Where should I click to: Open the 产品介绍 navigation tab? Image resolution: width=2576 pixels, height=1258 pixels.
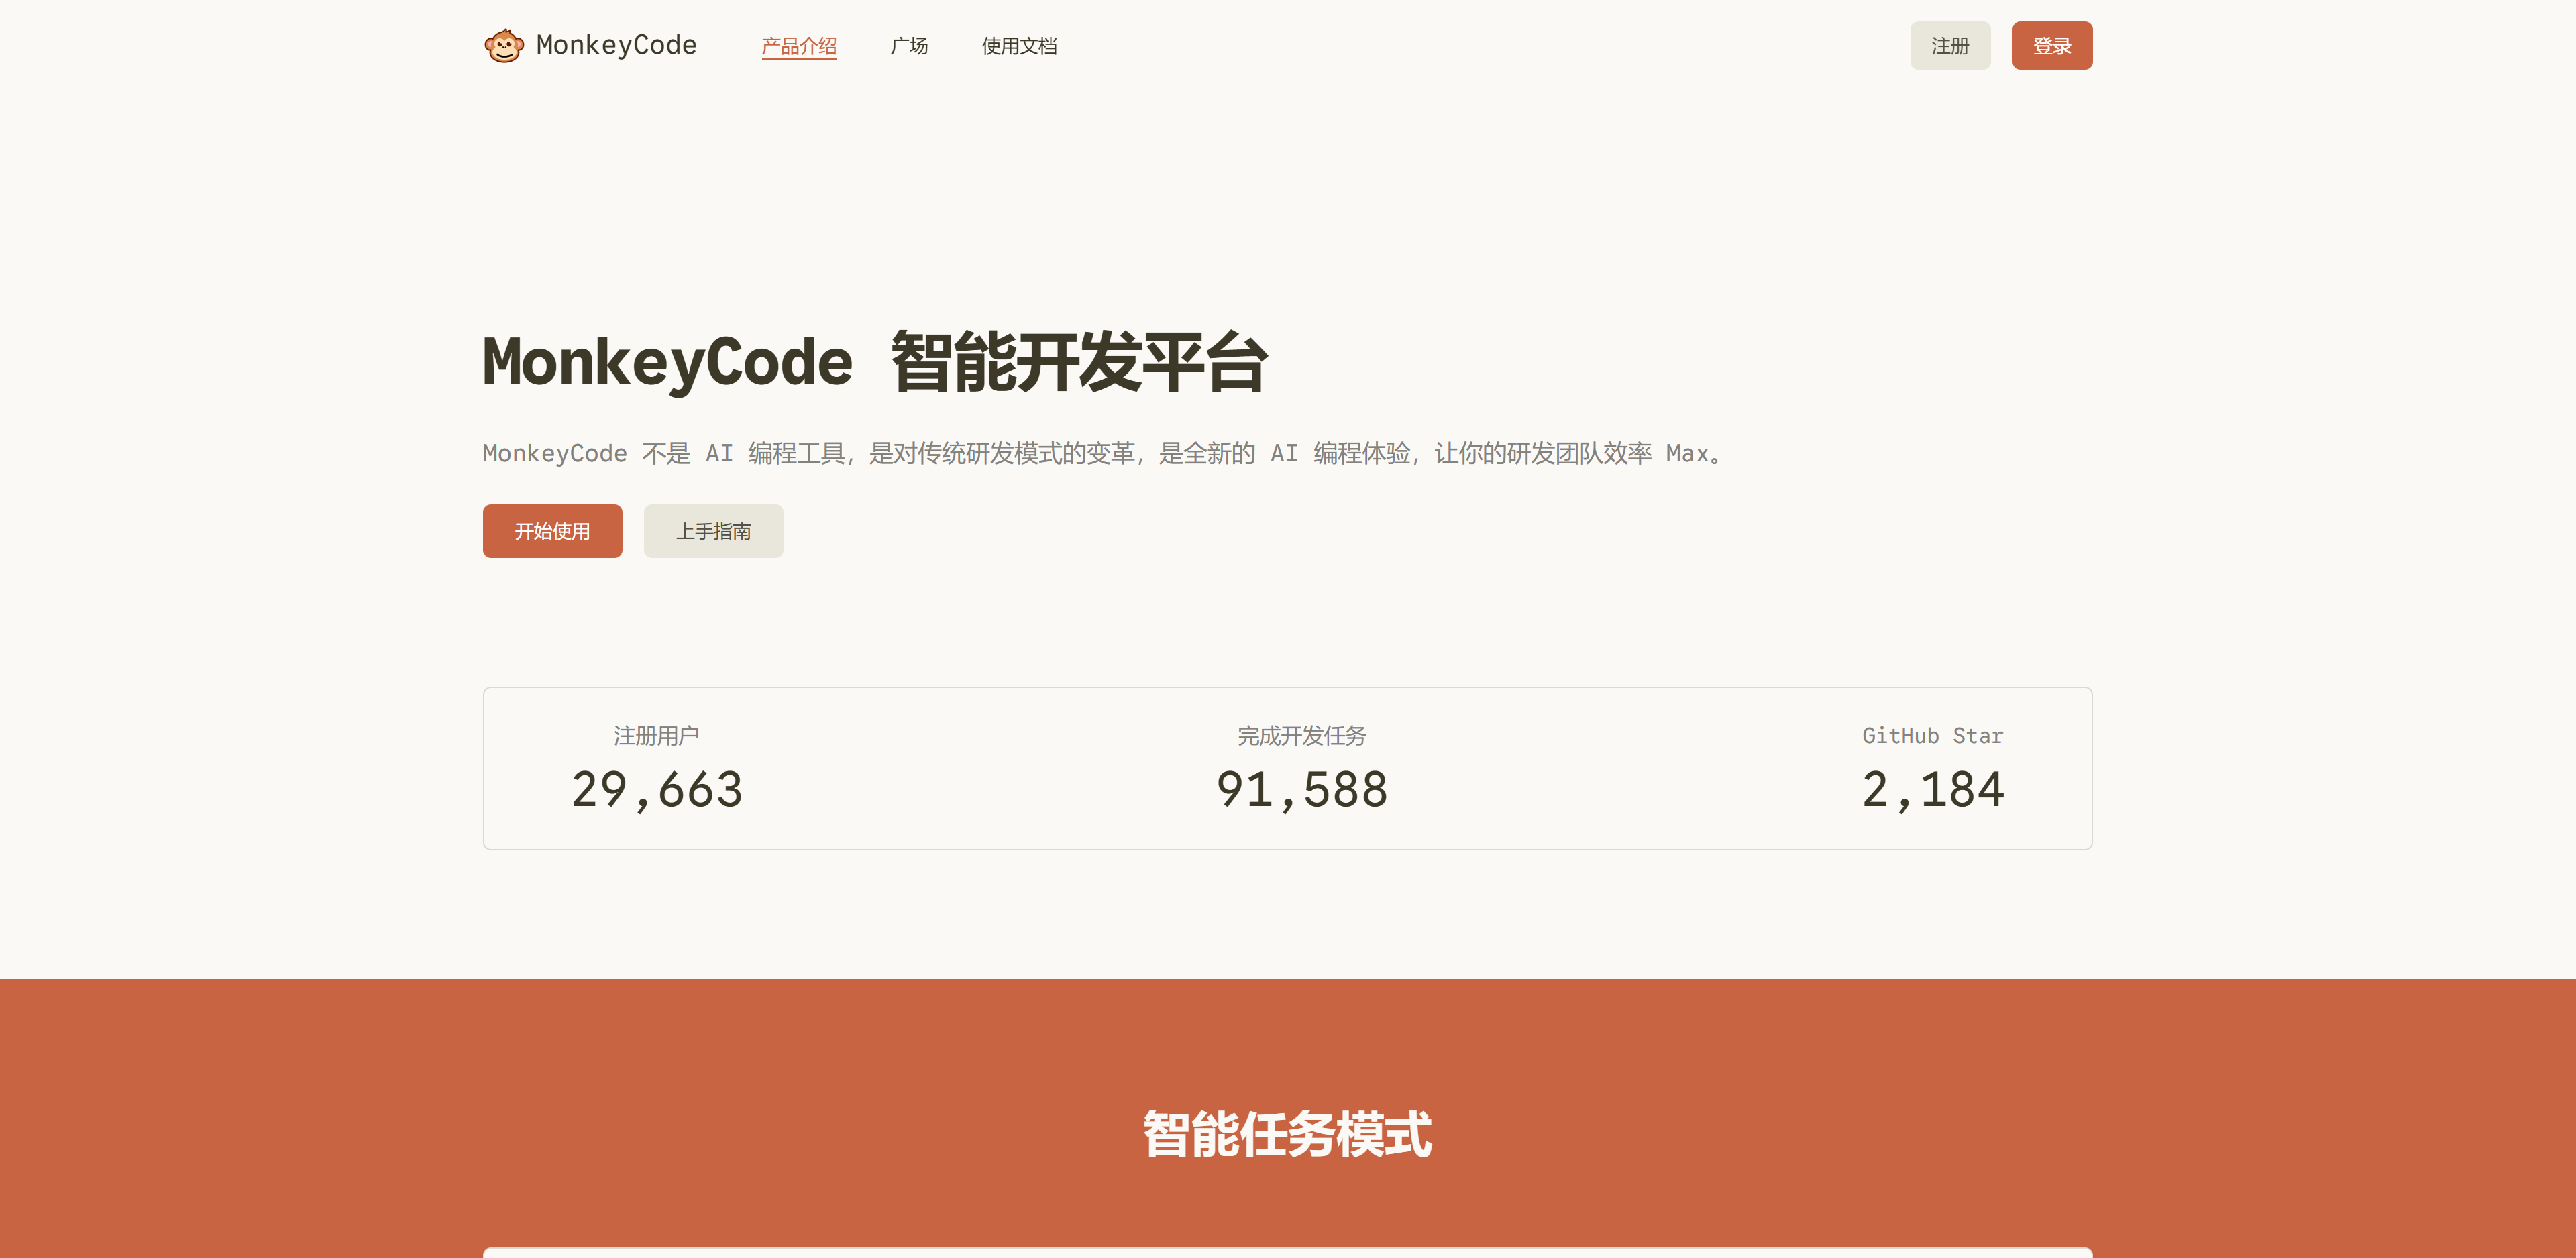tap(798, 46)
